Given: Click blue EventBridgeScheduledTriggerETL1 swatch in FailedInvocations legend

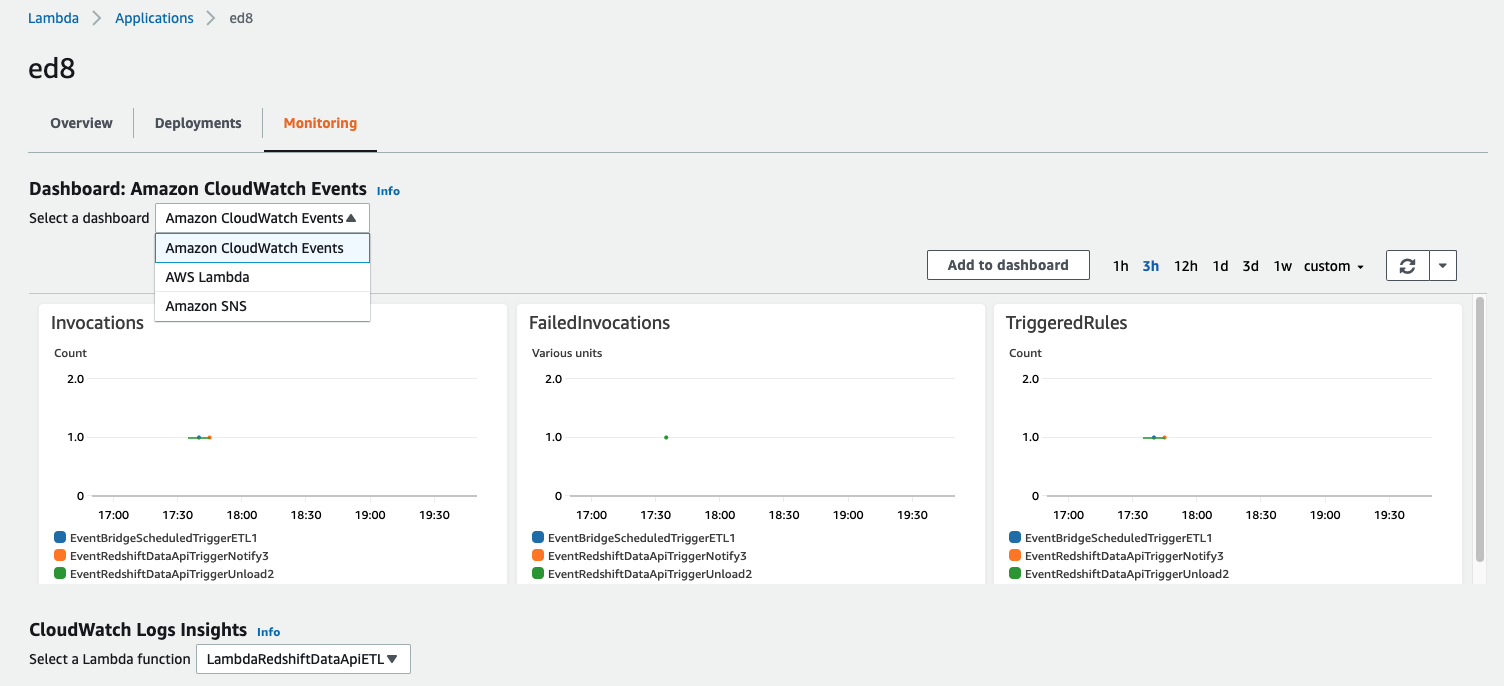Looking at the screenshot, I should (538, 537).
